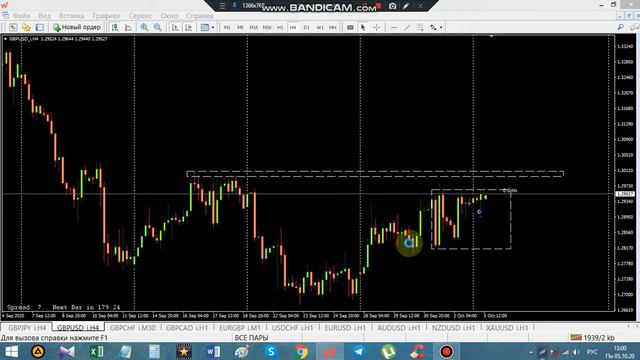This screenshot has width=640, height=360.
Task: Switch chart to bar chart type
Action: point(115,27)
